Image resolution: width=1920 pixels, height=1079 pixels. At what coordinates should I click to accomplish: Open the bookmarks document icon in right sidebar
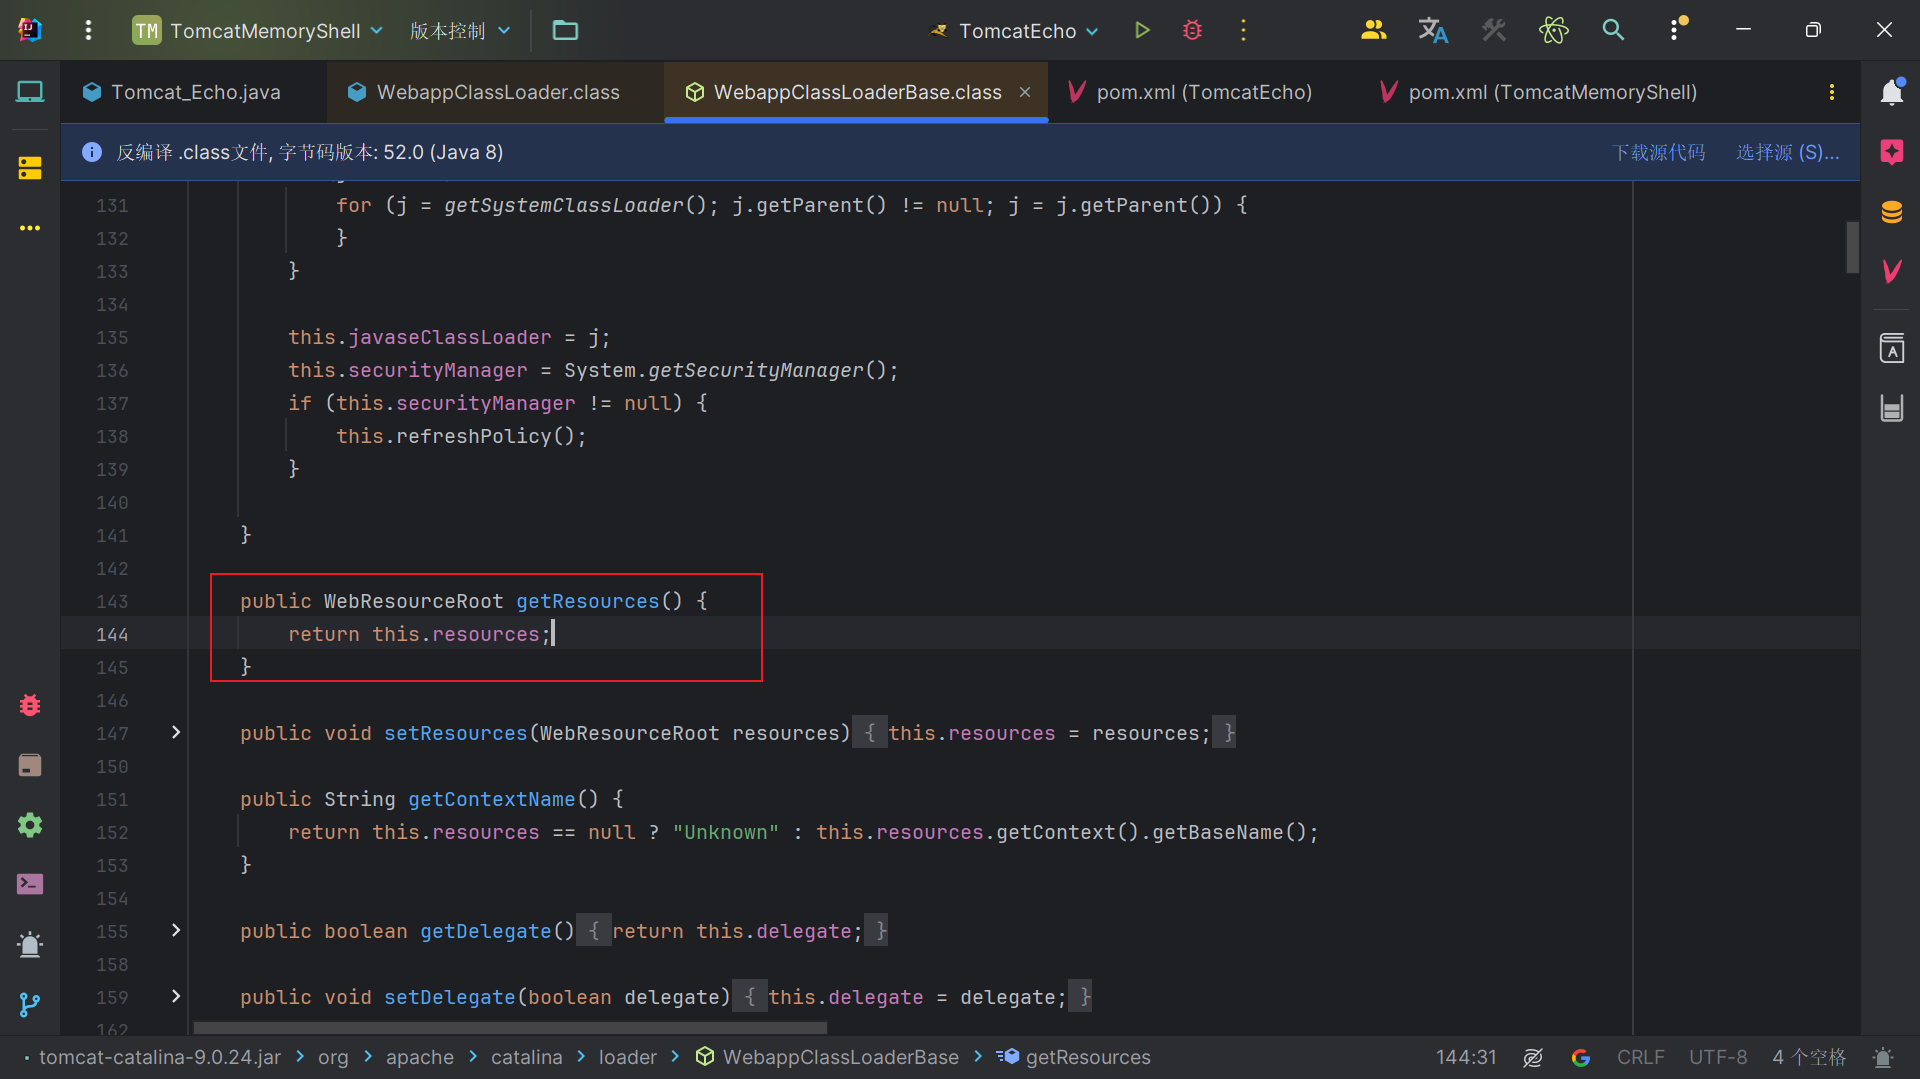click(1892, 348)
